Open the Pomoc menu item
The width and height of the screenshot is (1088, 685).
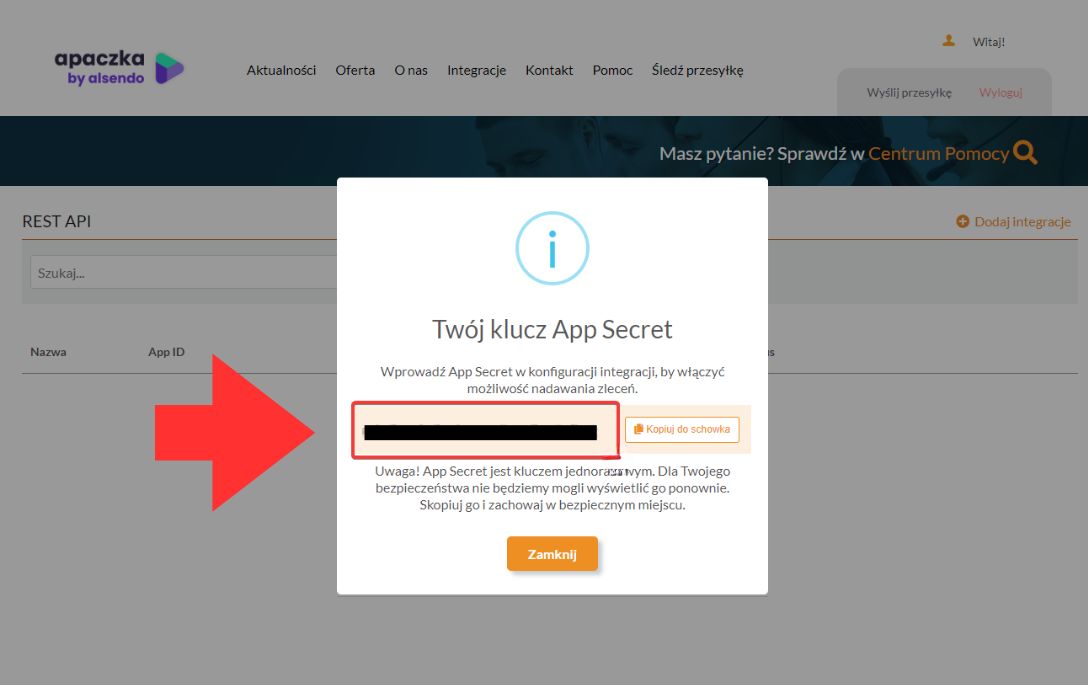613,70
